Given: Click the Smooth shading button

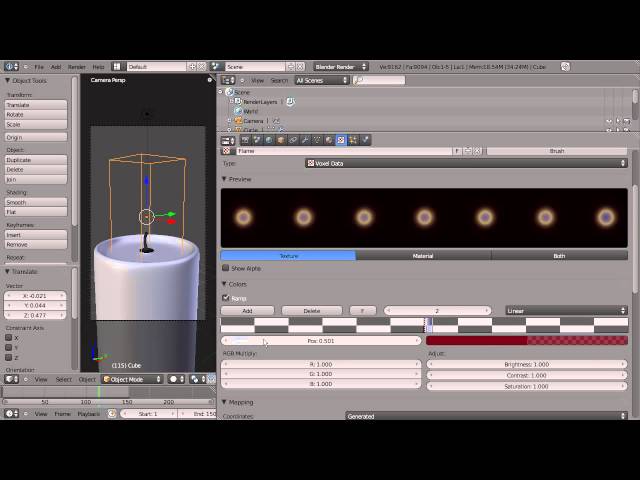Looking at the screenshot, I should [36, 202].
